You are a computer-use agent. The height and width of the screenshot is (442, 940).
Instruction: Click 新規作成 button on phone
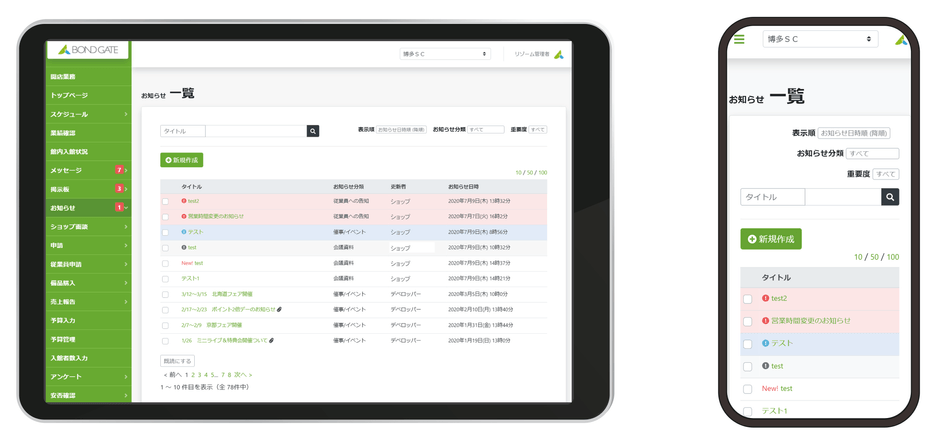point(771,239)
